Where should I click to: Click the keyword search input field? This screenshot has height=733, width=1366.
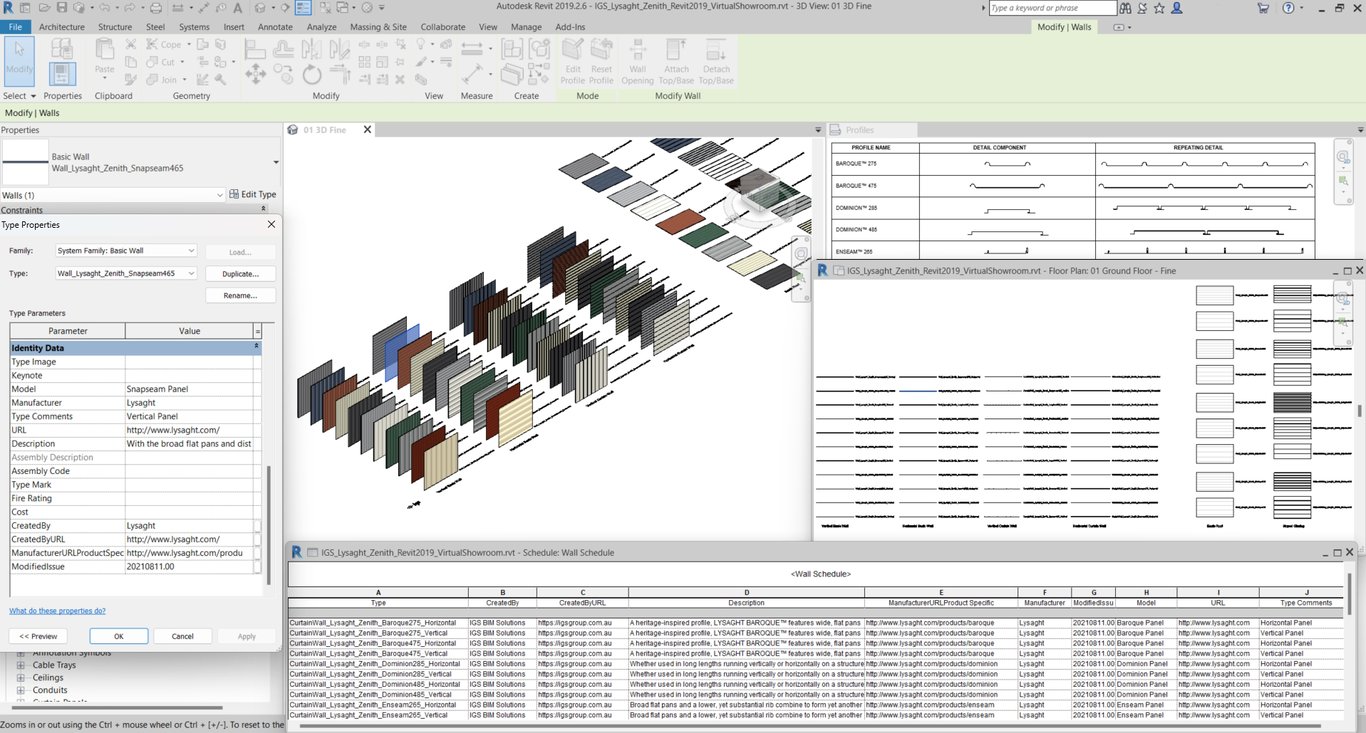point(1050,8)
